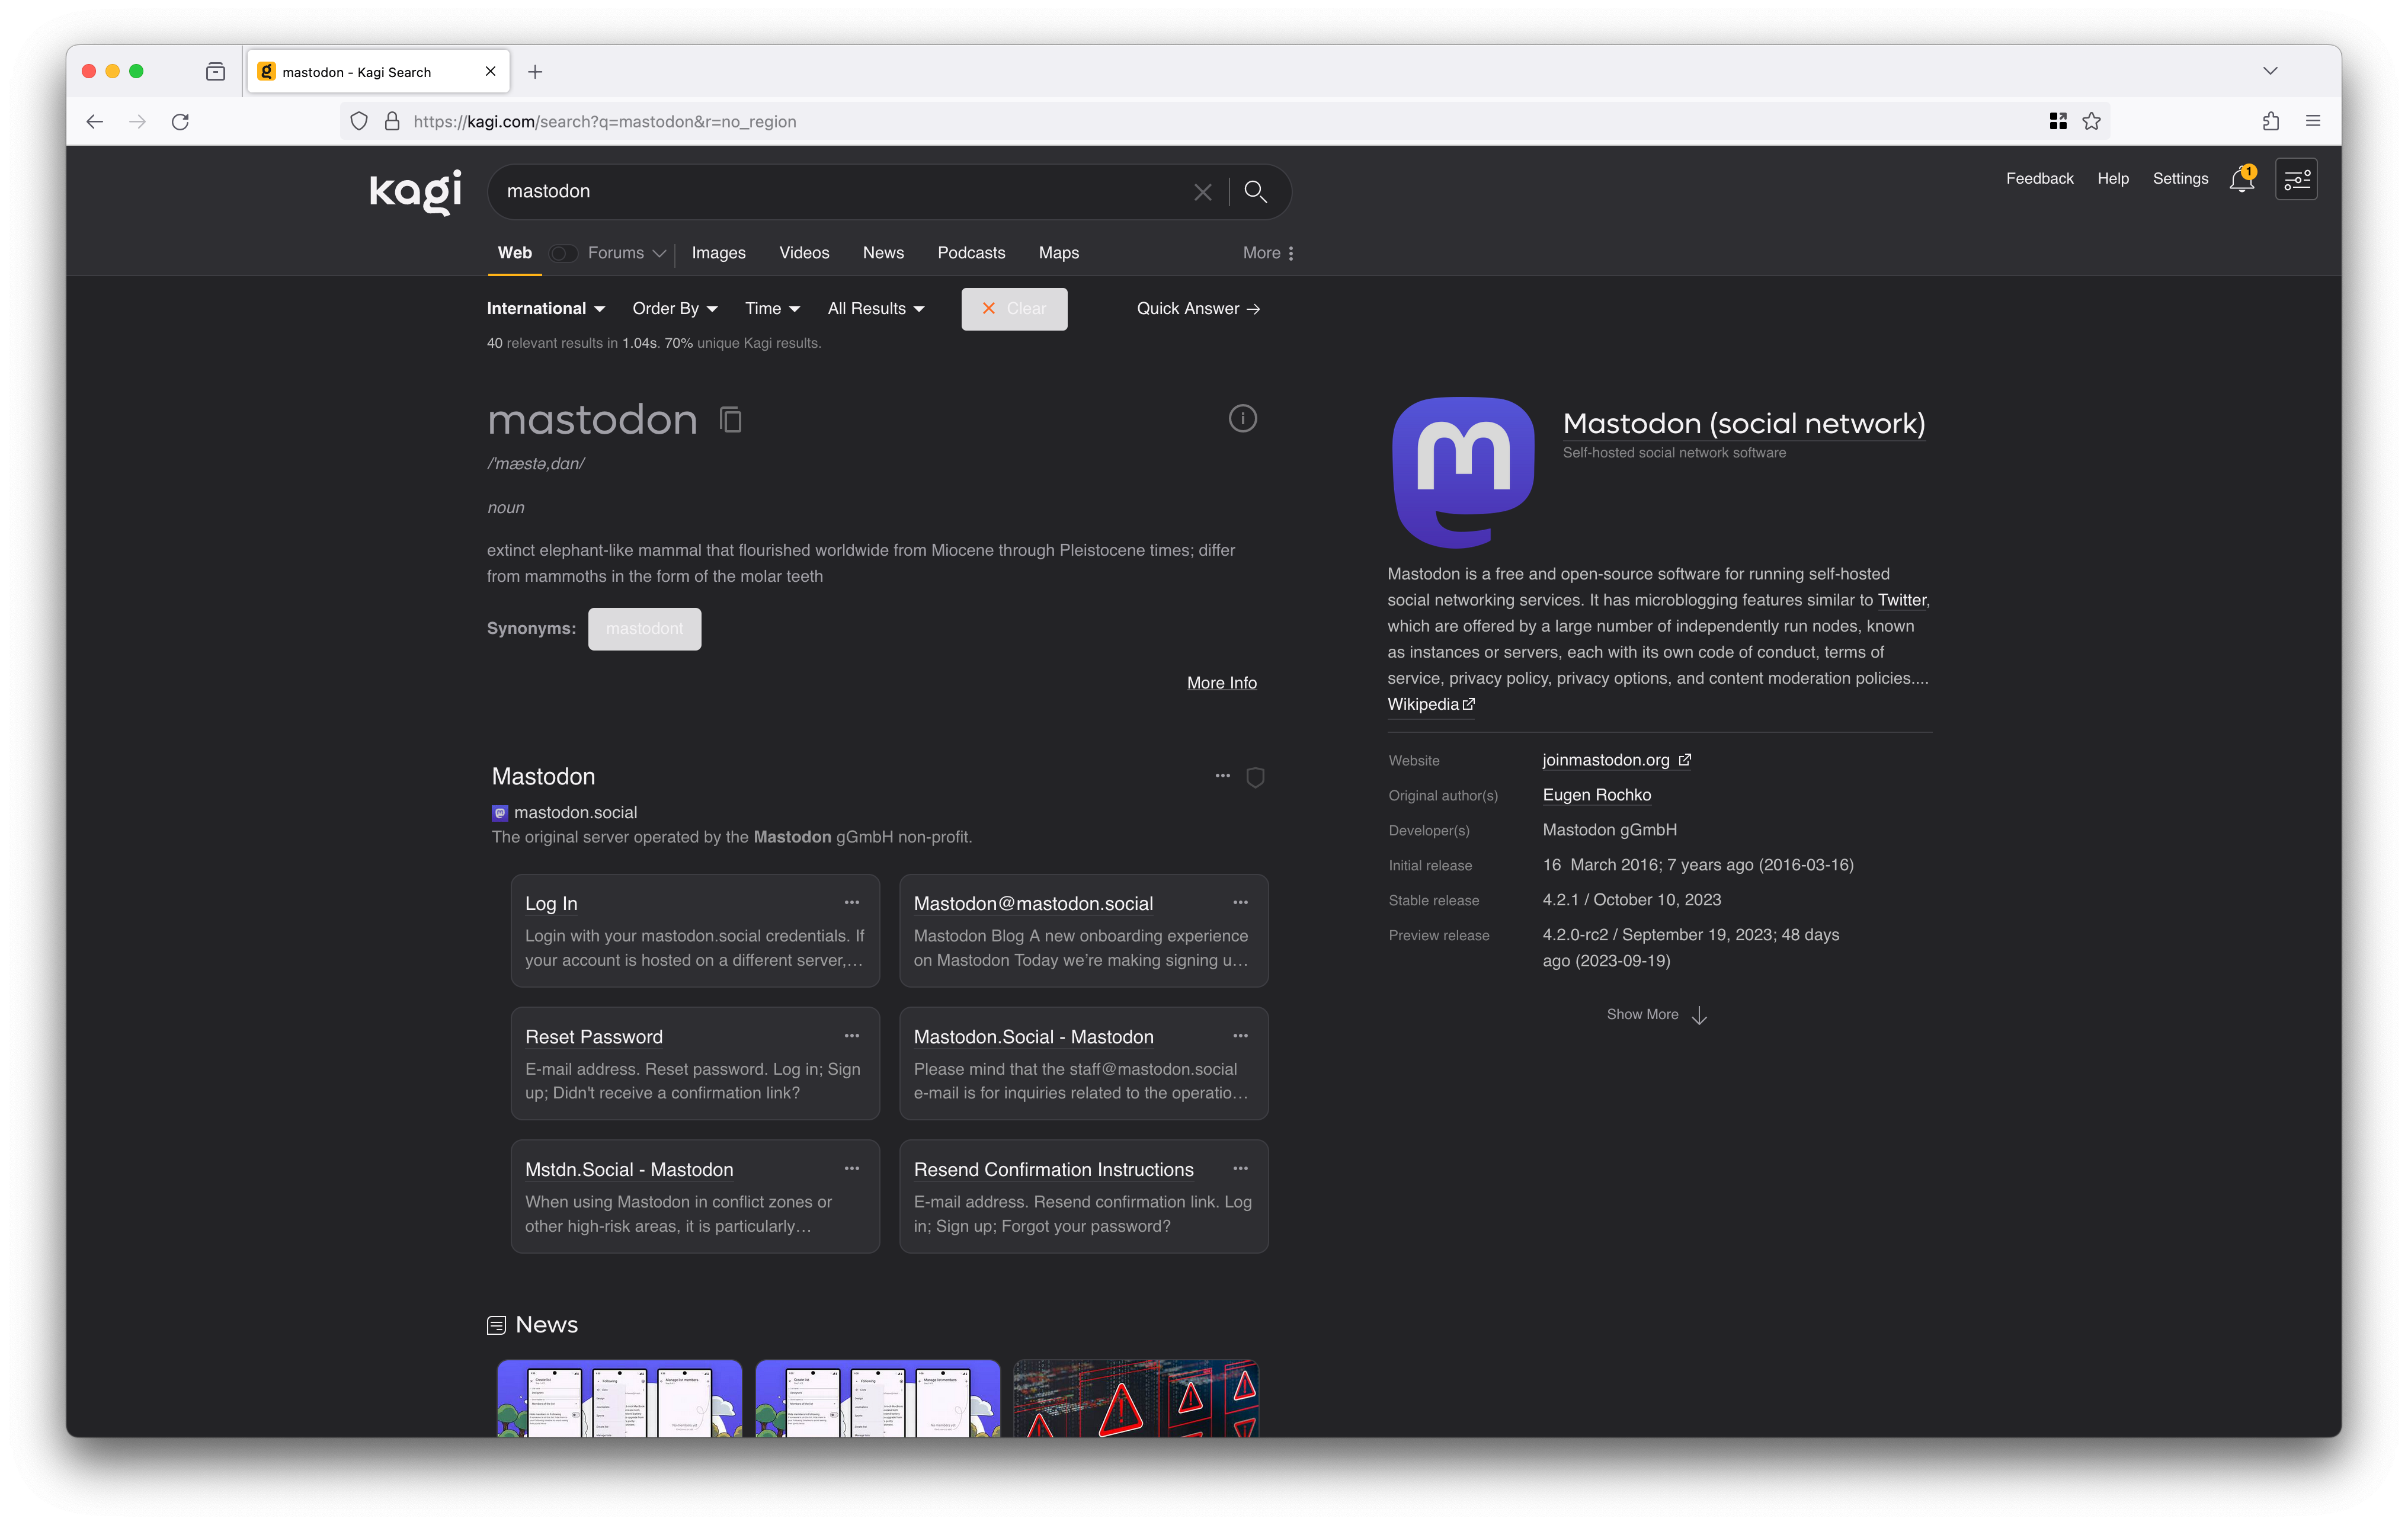Screen dimensions: 2408x1525
Task: Open the Mastodon search result title
Action: 543,777
